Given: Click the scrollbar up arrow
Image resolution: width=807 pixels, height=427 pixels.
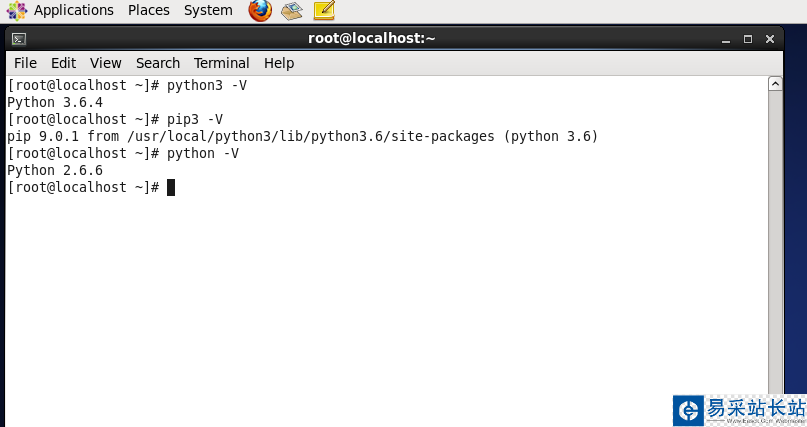Looking at the screenshot, I should pyautogui.click(x=774, y=85).
